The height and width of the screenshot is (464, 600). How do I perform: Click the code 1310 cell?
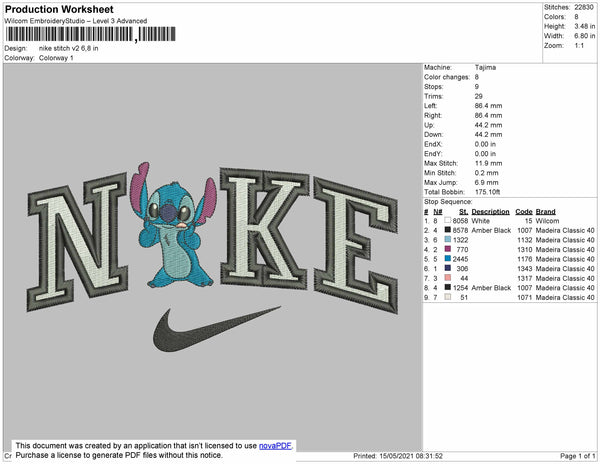pyautogui.click(x=525, y=249)
